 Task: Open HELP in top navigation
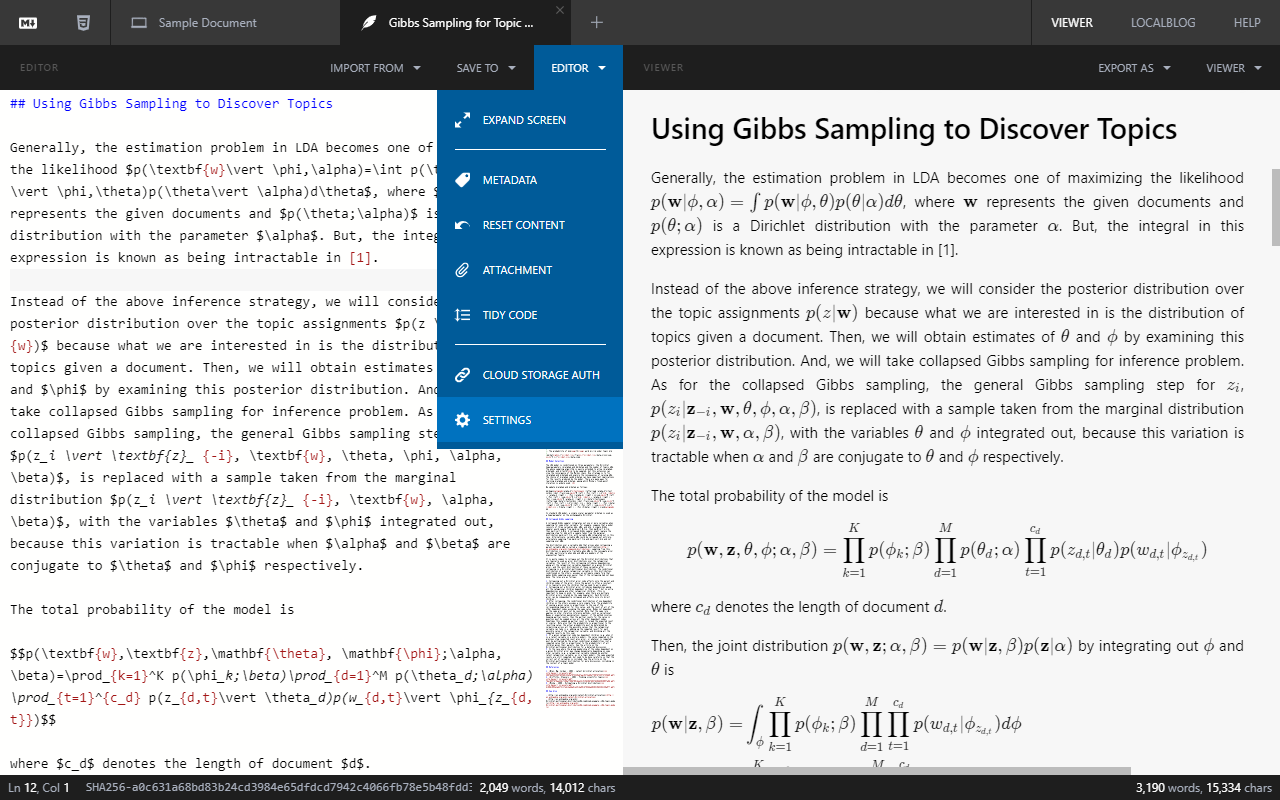pyautogui.click(x=1247, y=22)
